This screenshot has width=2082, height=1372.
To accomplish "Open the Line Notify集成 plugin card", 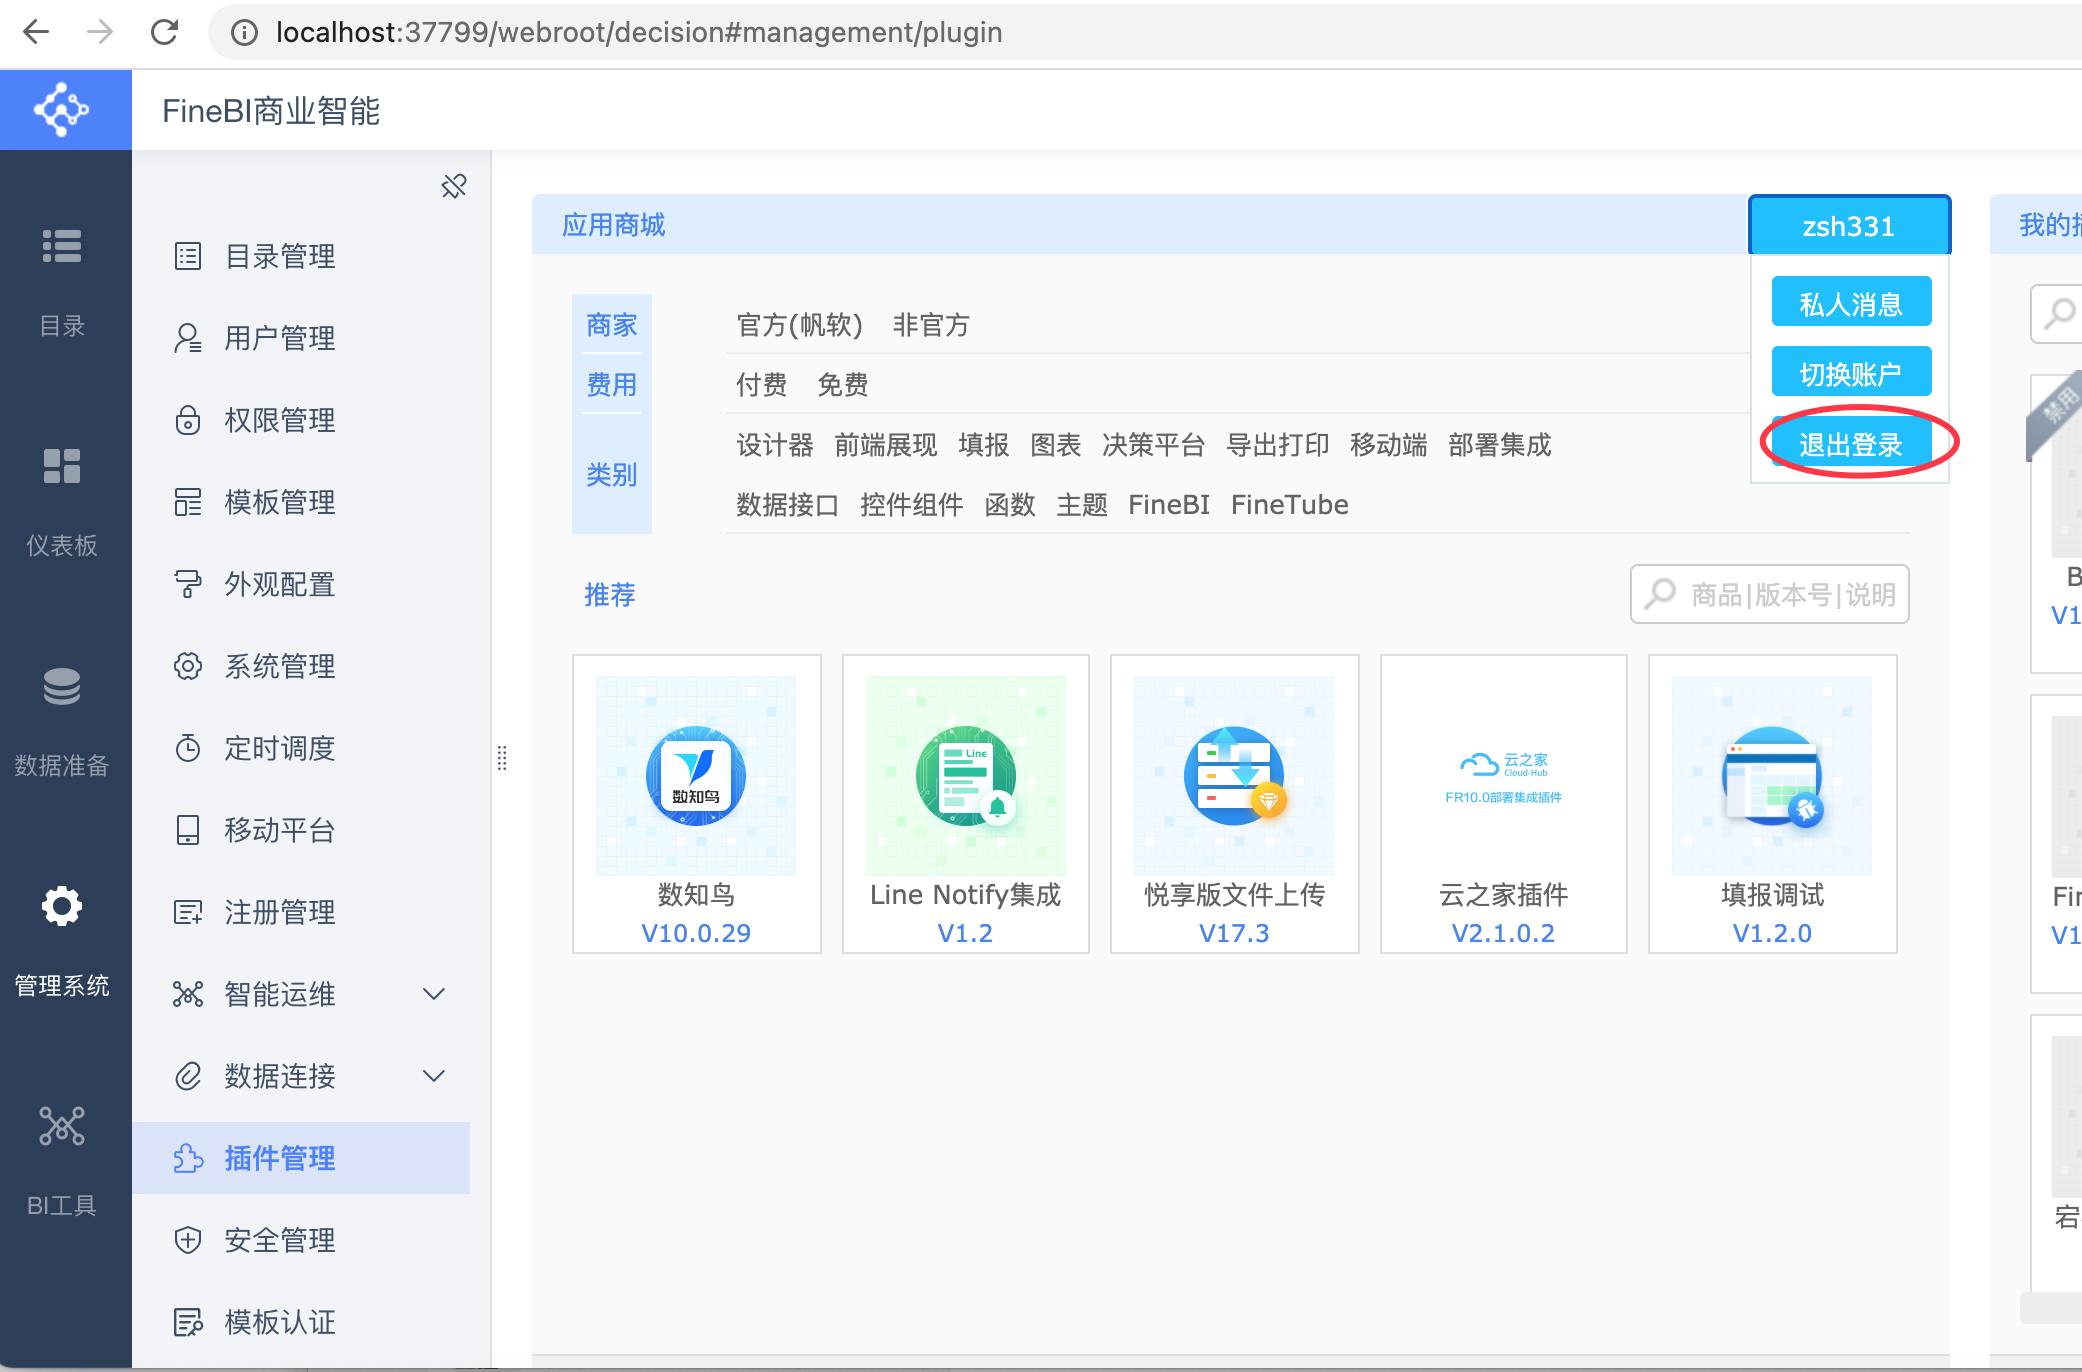I will (965, 804).
